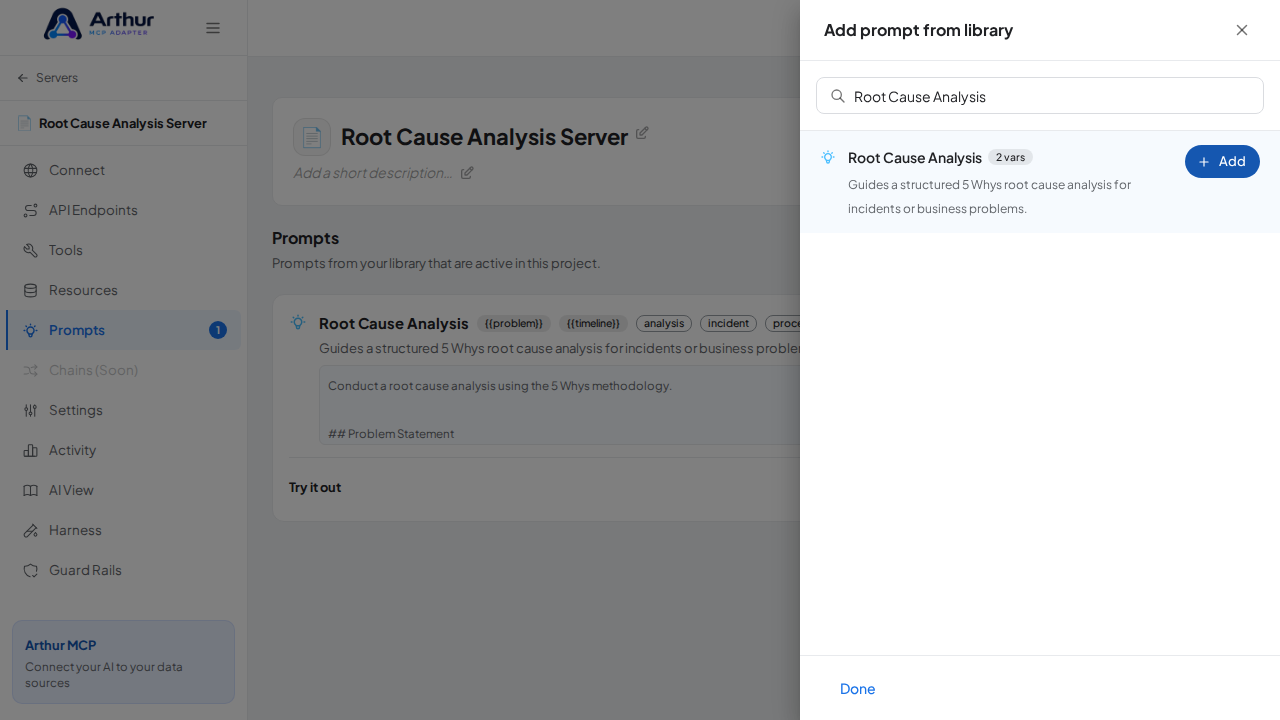The image size is (1280, 720).
Task: Open Tools section
Action: [x=123, y=250]
